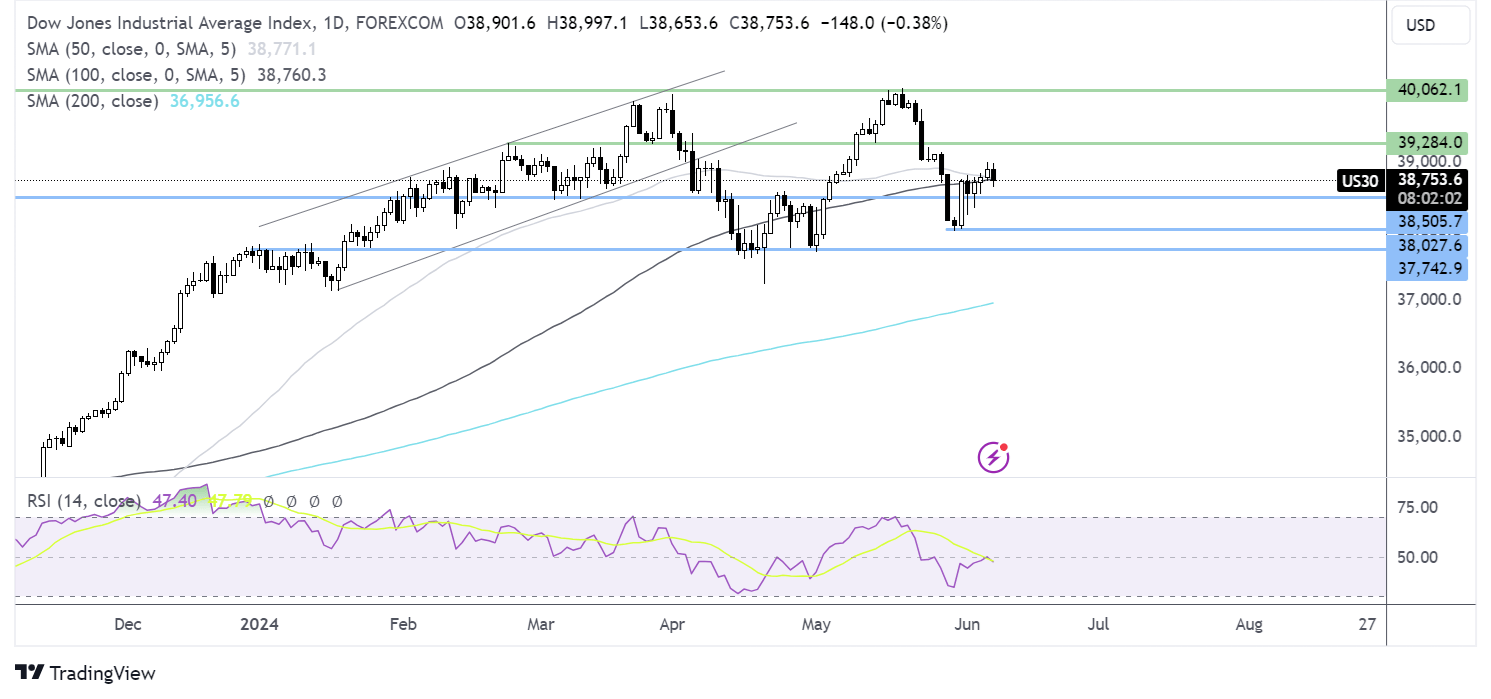
Task: Click the Dec label on time axis
Action: click(x=128, y=624)
